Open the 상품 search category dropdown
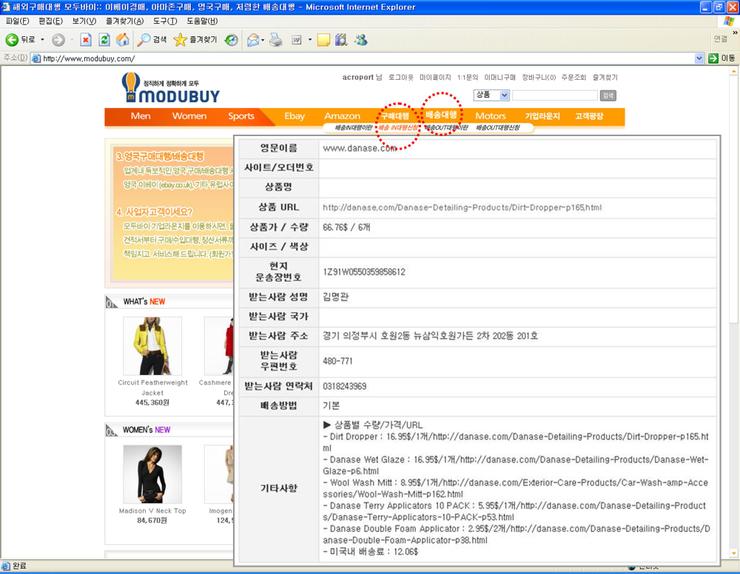Viewport: 740px width, 574px height. pyautogui.click(x=491, y=95)
